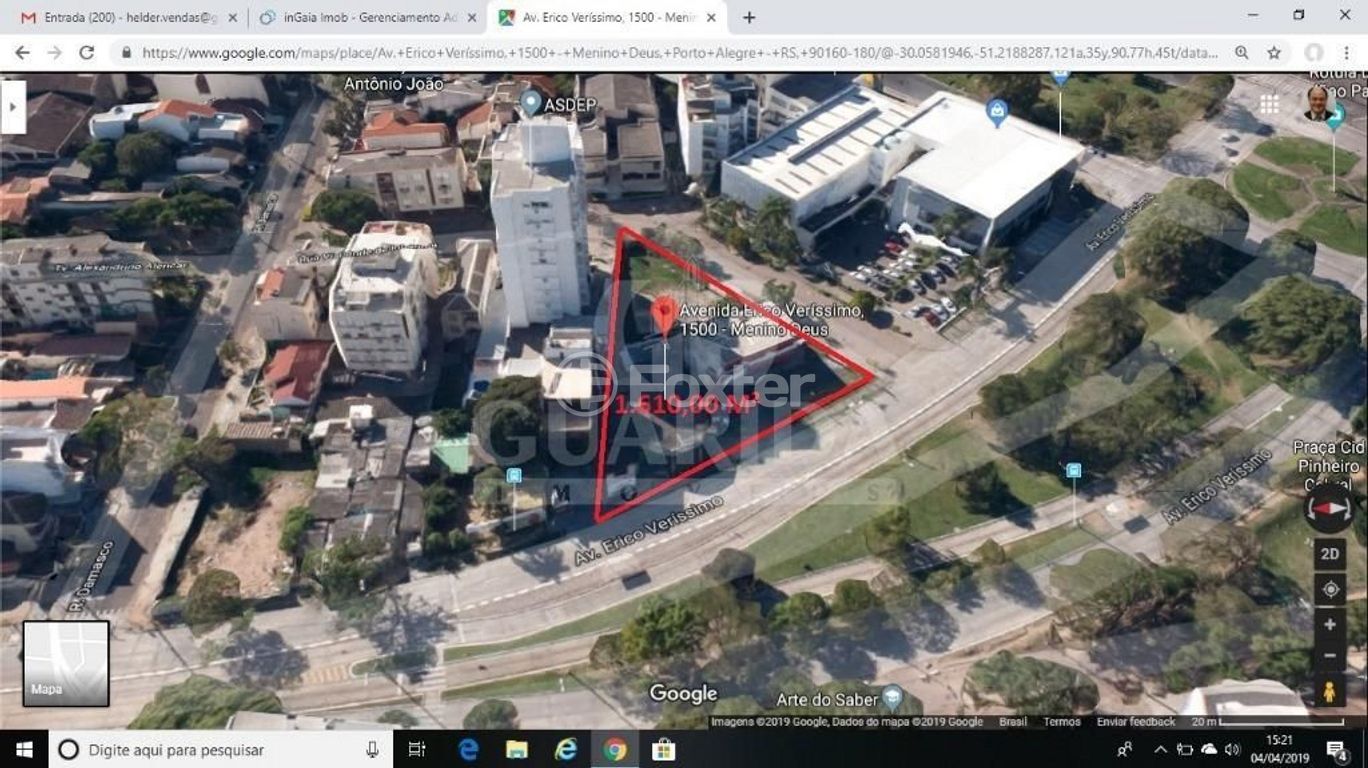Click the browser address bar URL
Screen dimensions: 1368x768
[x=680, y=53]
